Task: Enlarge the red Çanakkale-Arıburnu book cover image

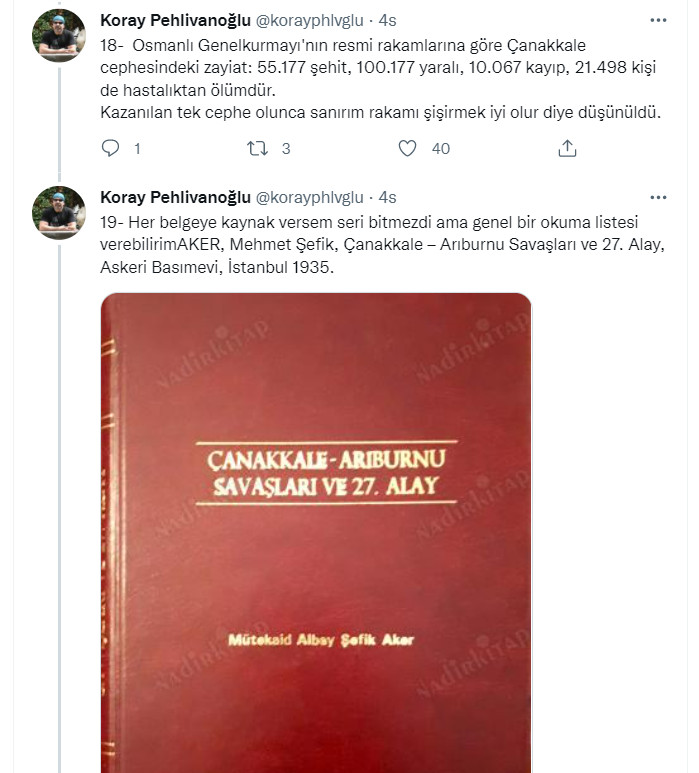Action: pos(316,530)
